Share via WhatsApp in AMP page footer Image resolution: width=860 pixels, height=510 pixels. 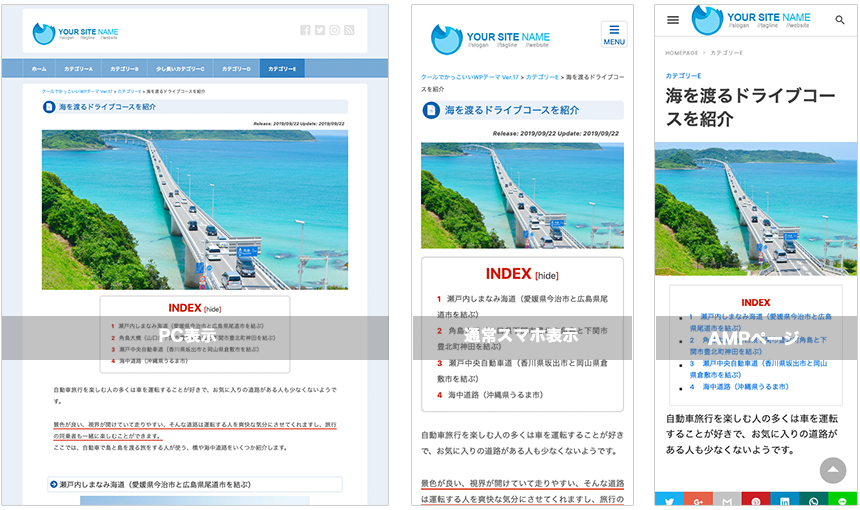pos(813,500)
